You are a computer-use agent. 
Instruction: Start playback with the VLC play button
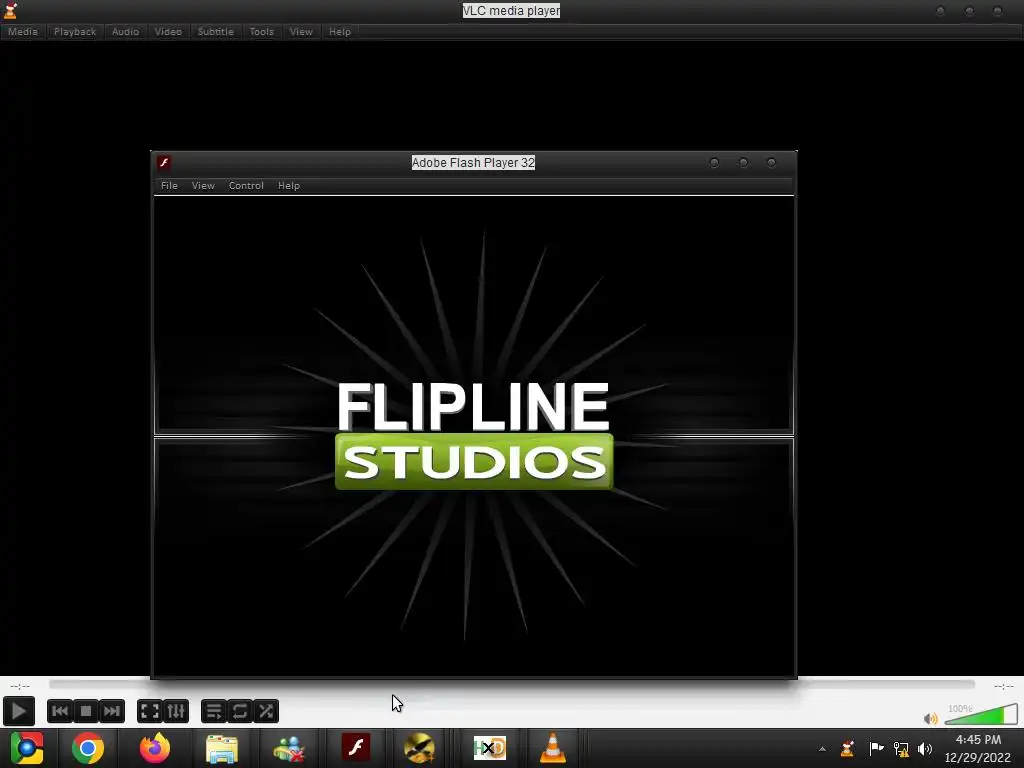18,711
